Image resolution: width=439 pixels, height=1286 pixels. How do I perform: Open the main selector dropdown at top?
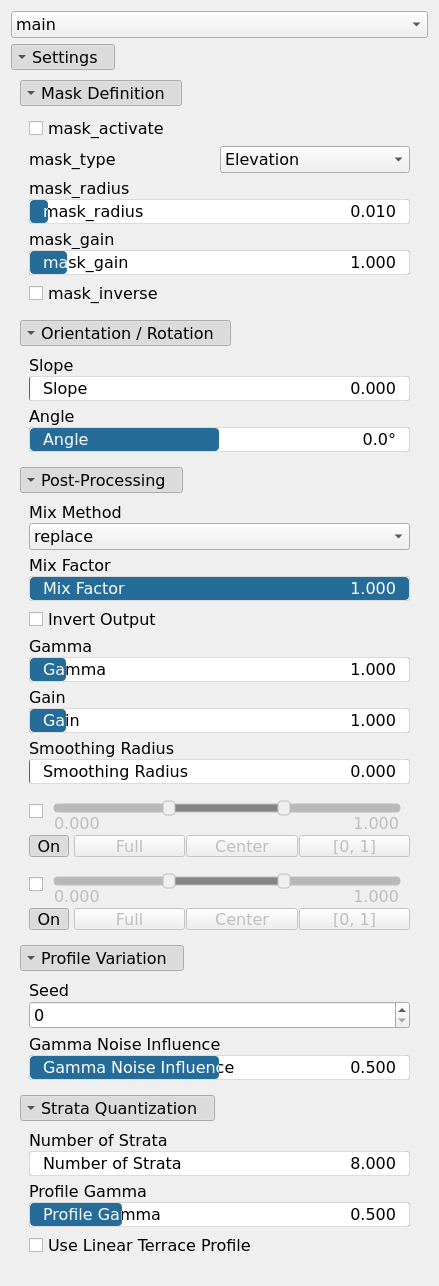(x=219, y=24)
